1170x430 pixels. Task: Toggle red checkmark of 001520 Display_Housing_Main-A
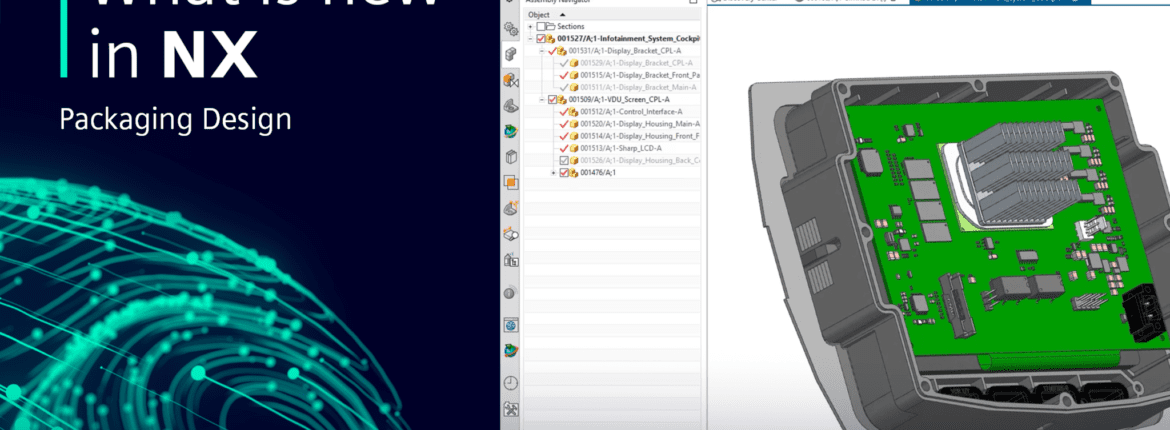tap(564, 124)
